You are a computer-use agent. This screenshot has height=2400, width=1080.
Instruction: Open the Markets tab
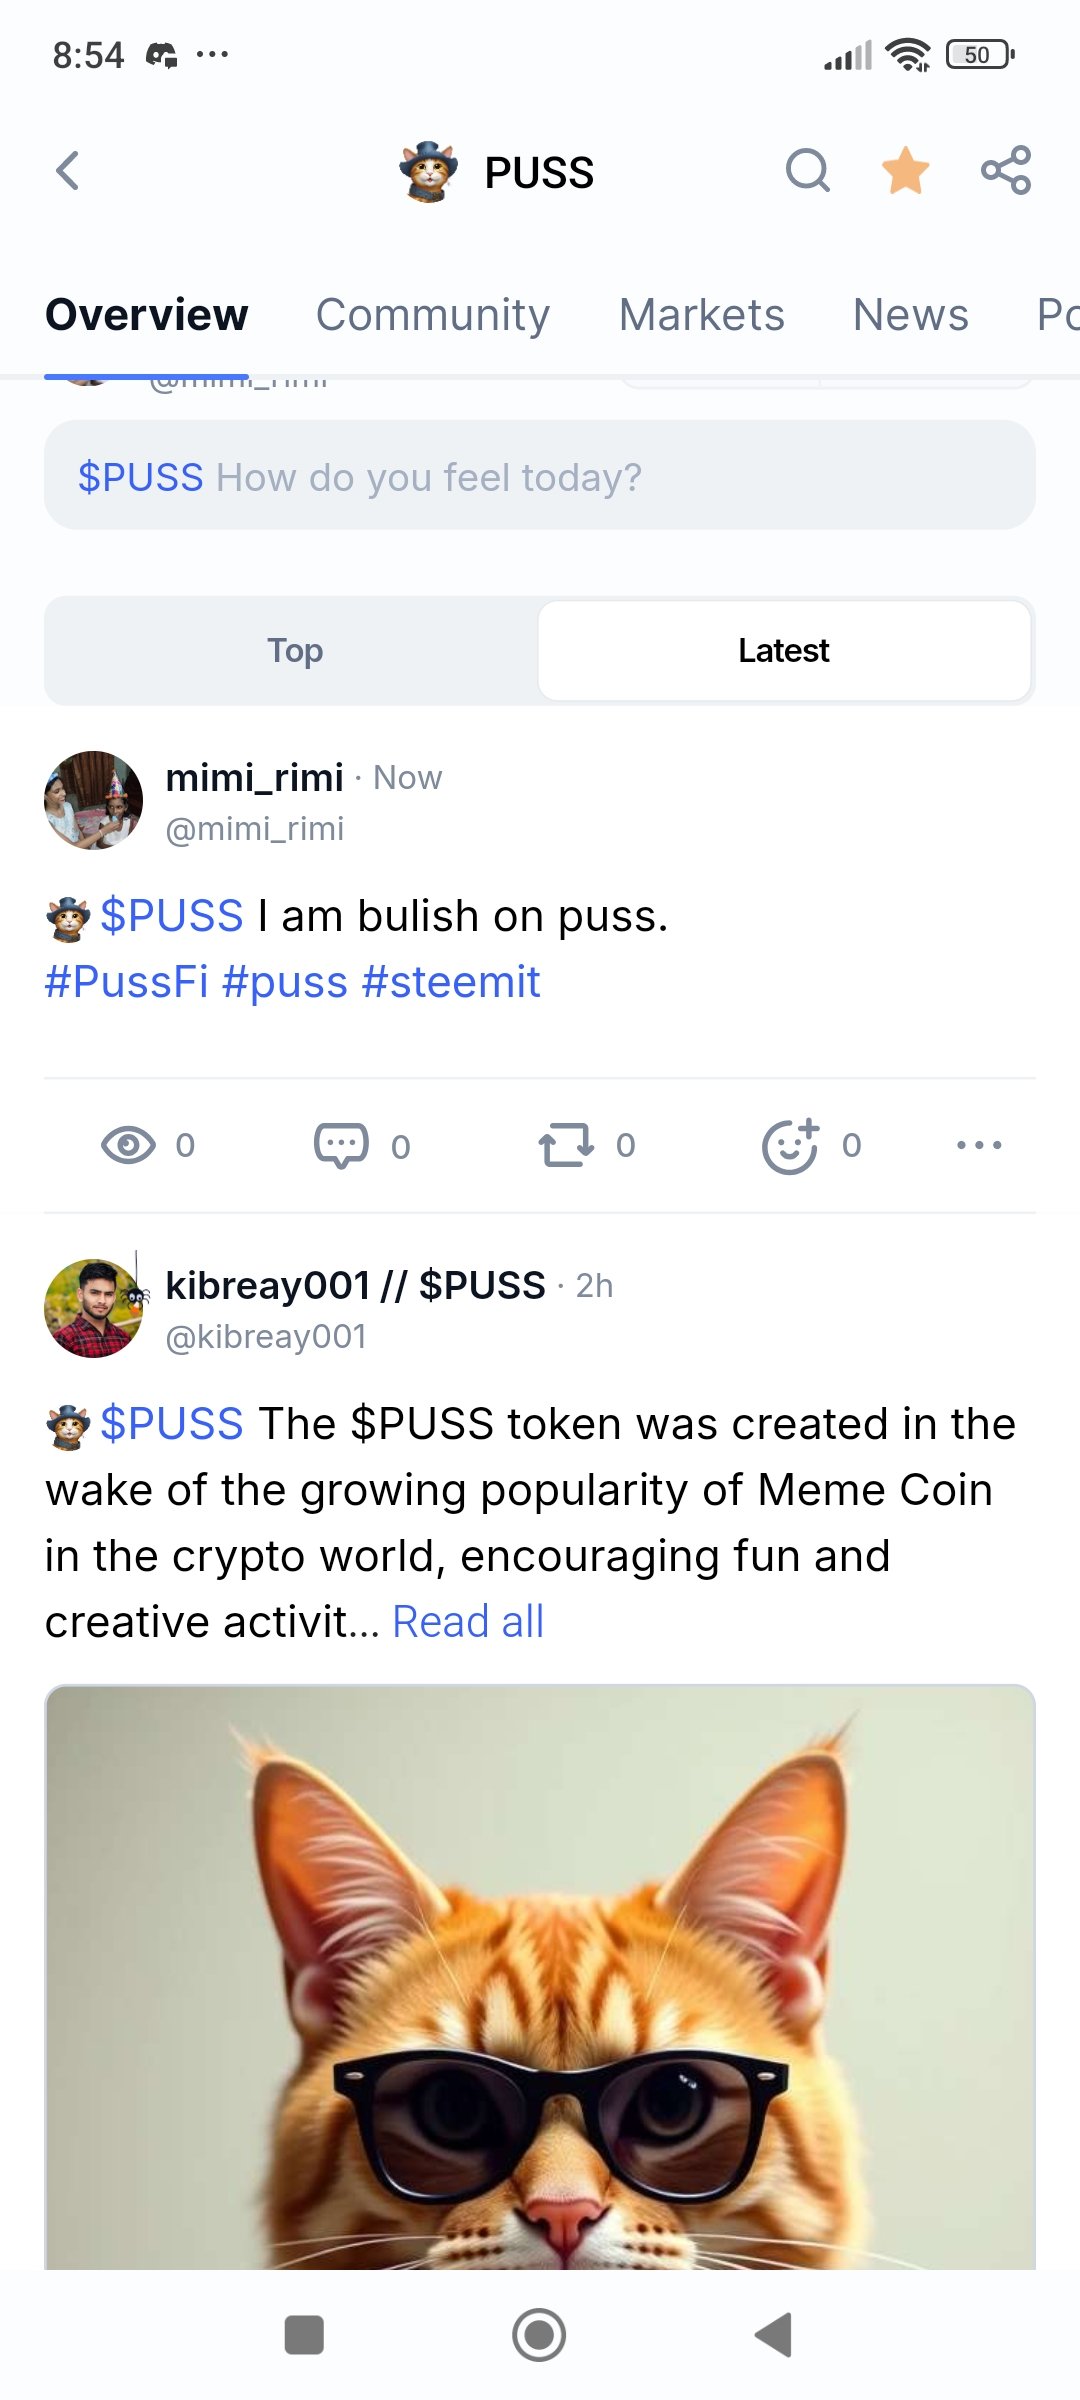point(702,315)
